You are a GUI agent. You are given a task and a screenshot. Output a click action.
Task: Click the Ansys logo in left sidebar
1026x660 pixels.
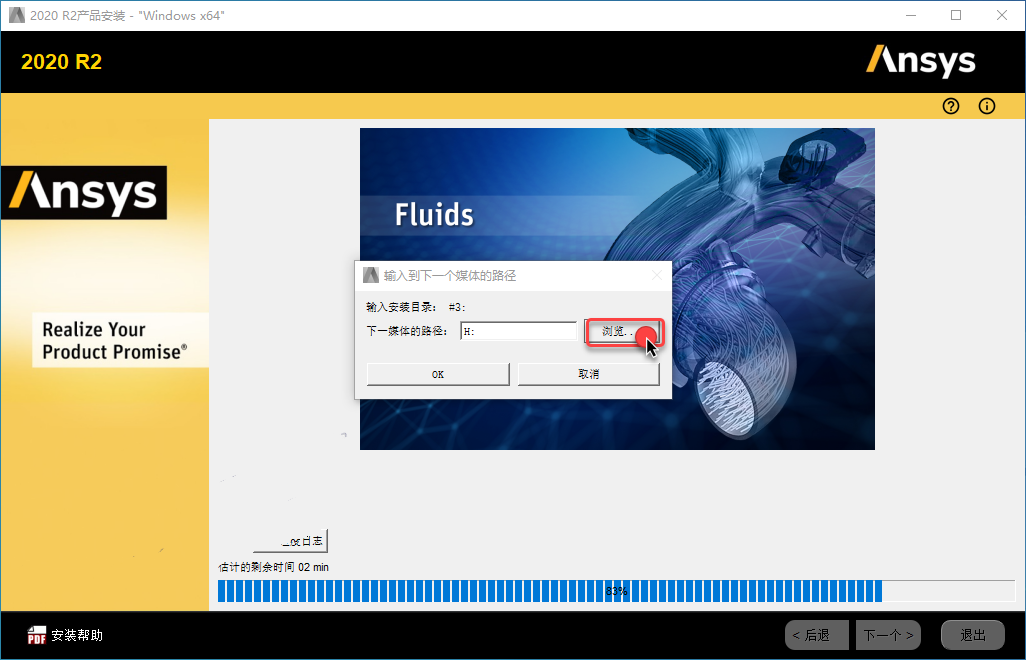pyautogui.click(x=84, y=192)
